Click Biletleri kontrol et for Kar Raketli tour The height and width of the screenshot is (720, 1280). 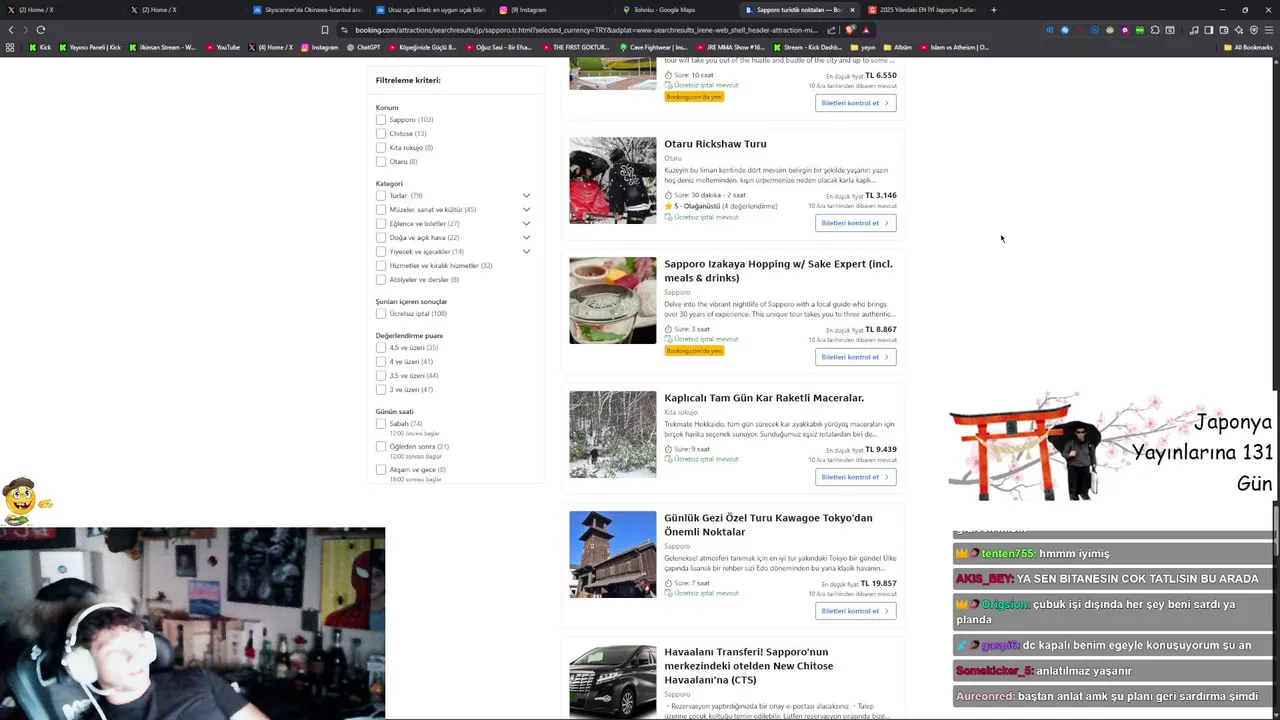pos(855,477)
